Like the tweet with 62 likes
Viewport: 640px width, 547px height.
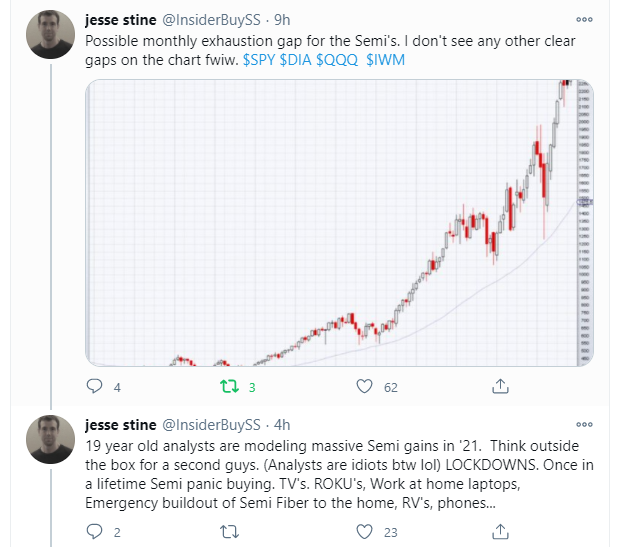click(365, 386)
